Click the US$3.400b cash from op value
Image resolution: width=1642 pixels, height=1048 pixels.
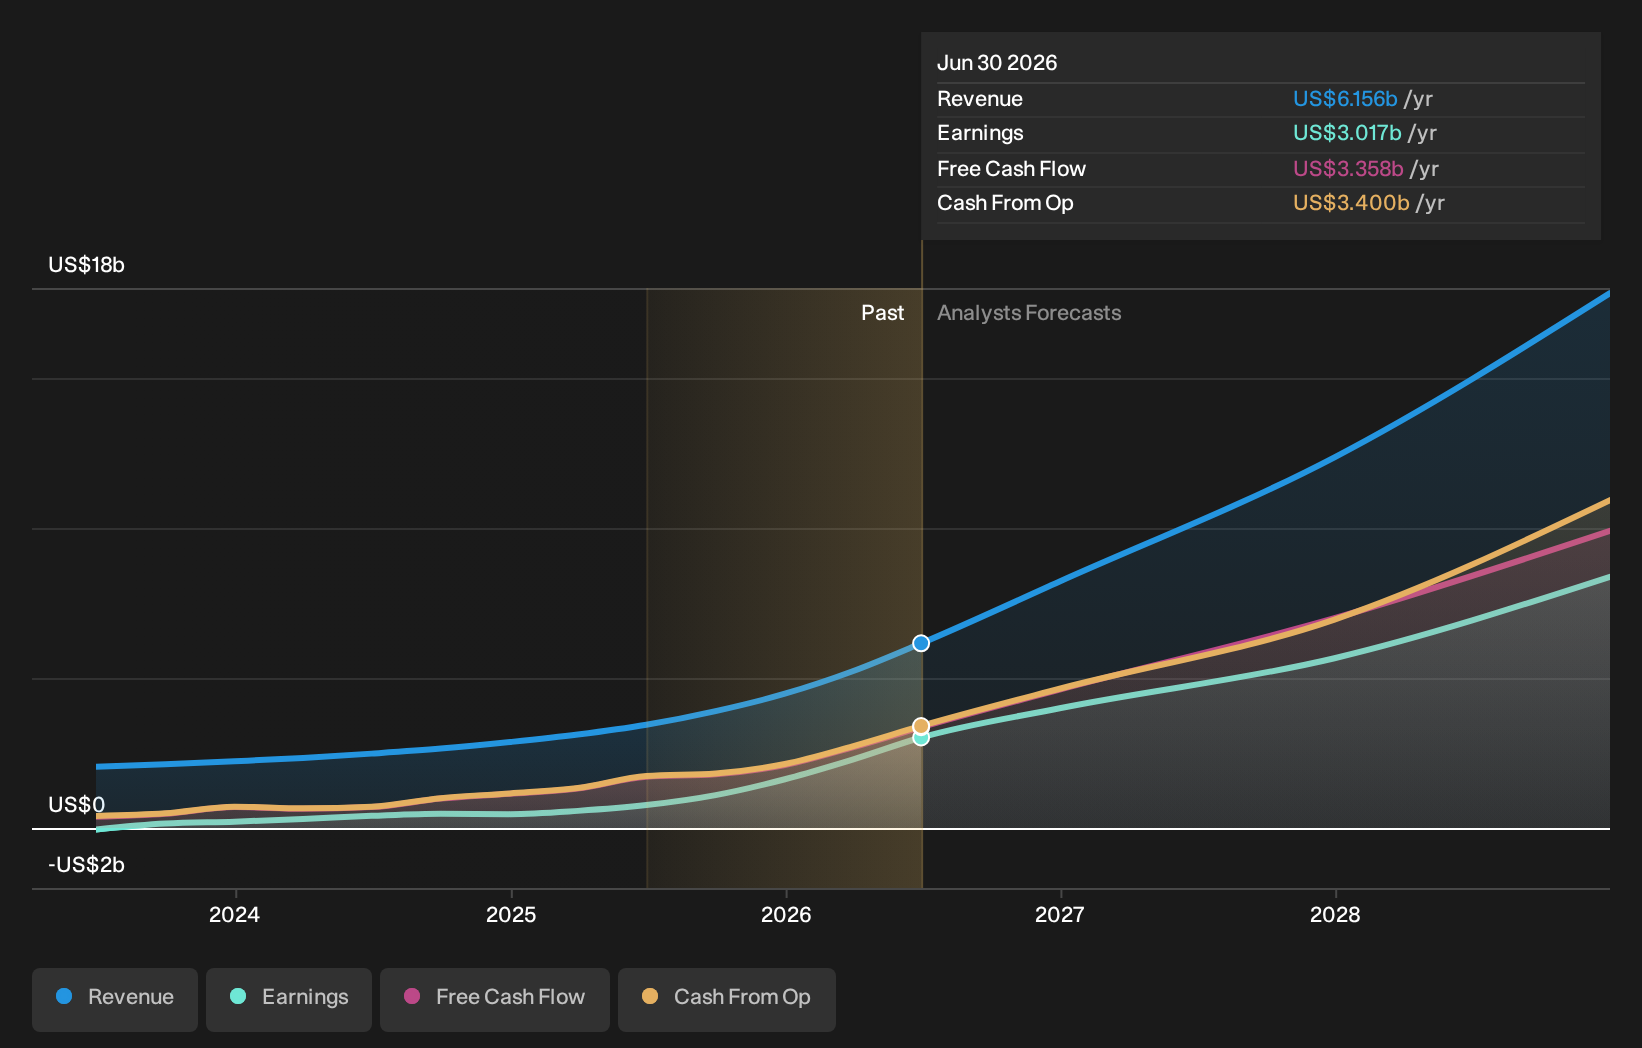pos(1351,203)
